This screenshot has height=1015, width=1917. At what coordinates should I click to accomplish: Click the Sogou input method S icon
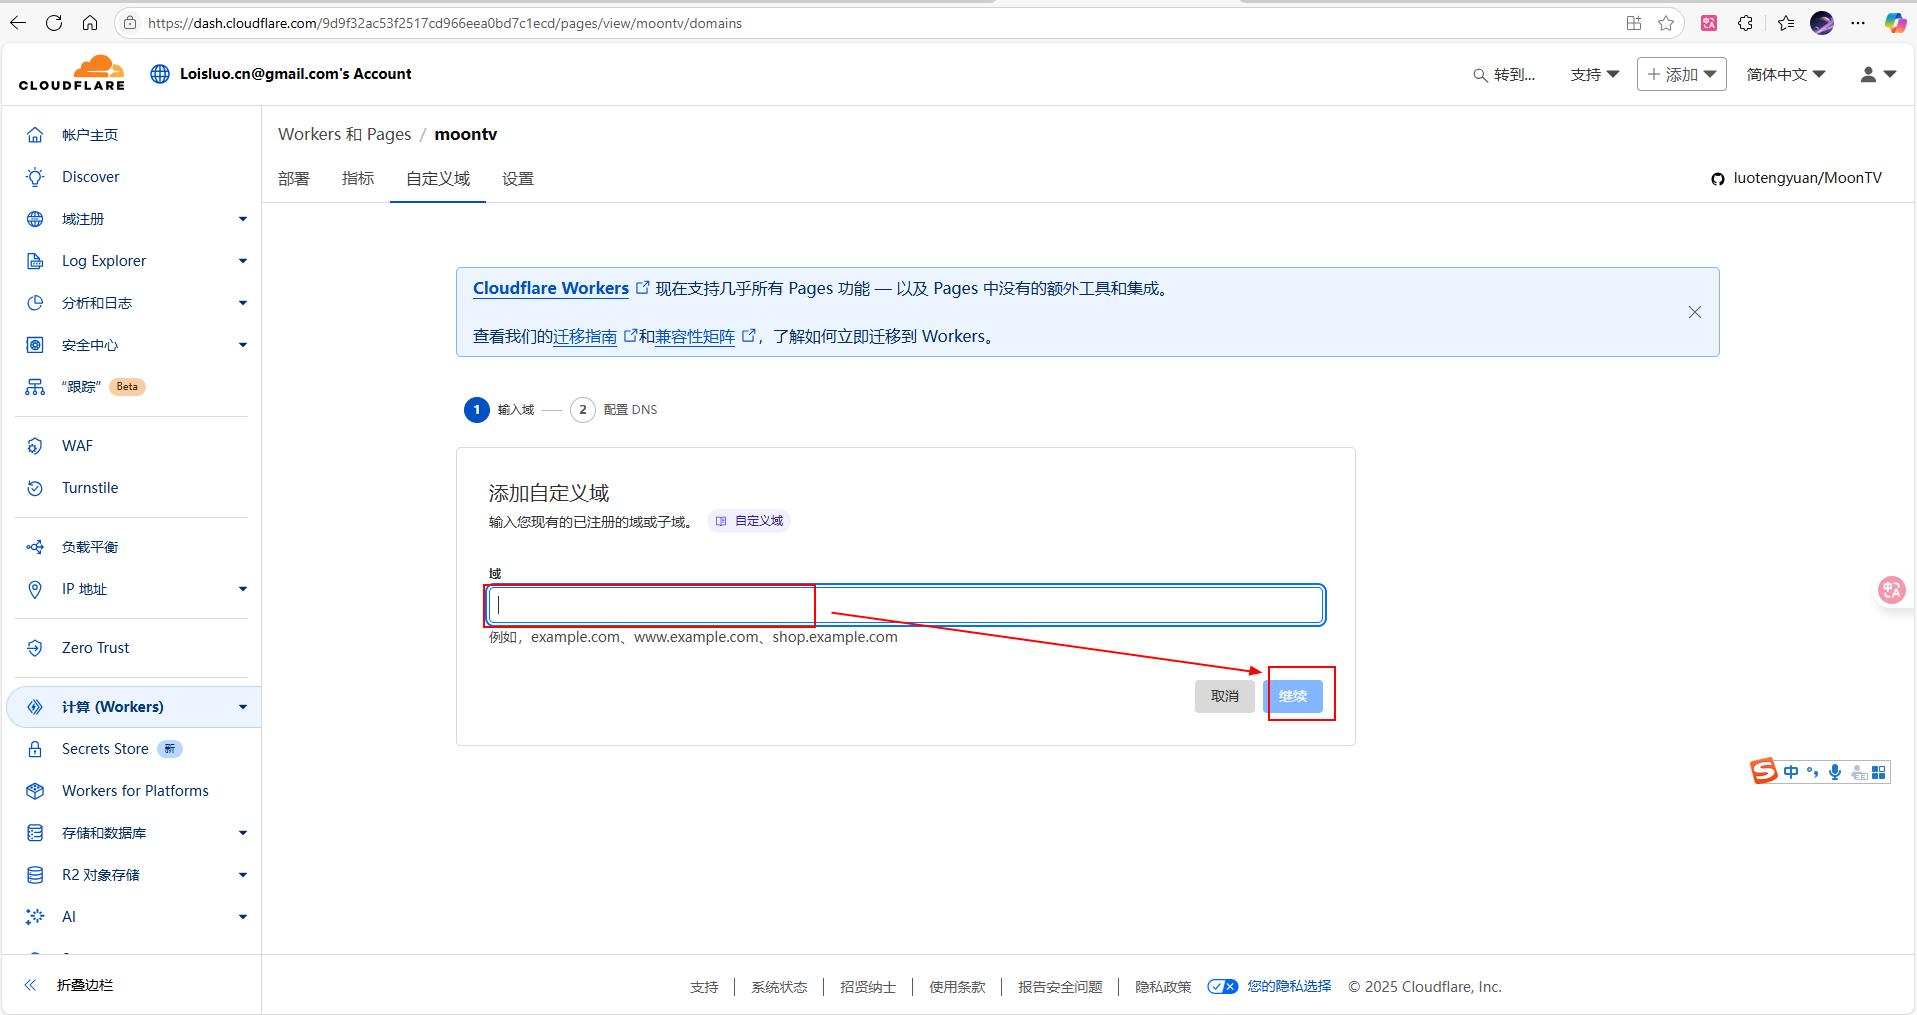tap(1764, 771)
